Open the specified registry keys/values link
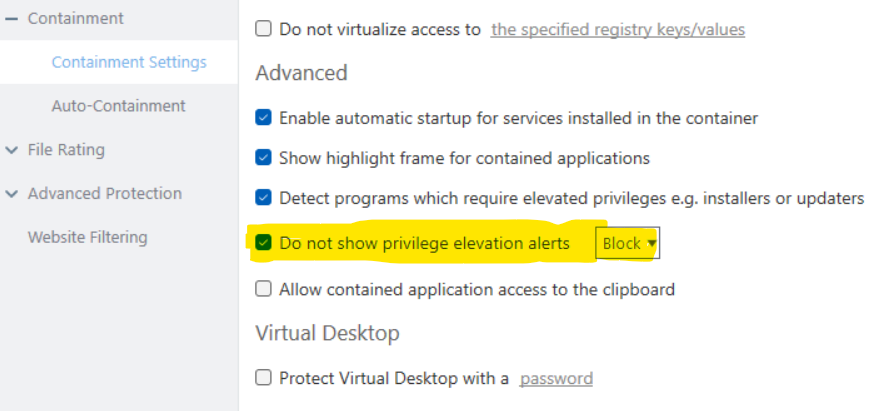 [x=618, y=30]
